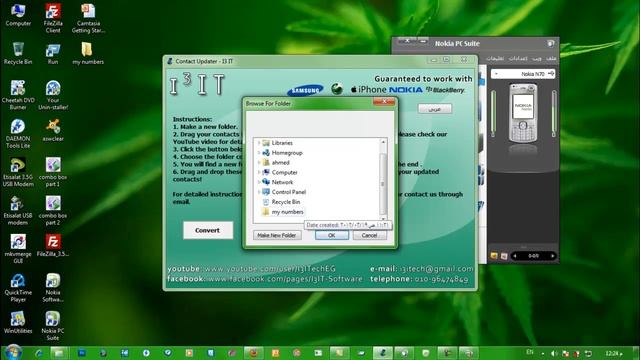The image size is (640, 360).
Task: Open the Nokia PC Suite desktop icon
Action: pyautogui.click(x=53, y=326)
